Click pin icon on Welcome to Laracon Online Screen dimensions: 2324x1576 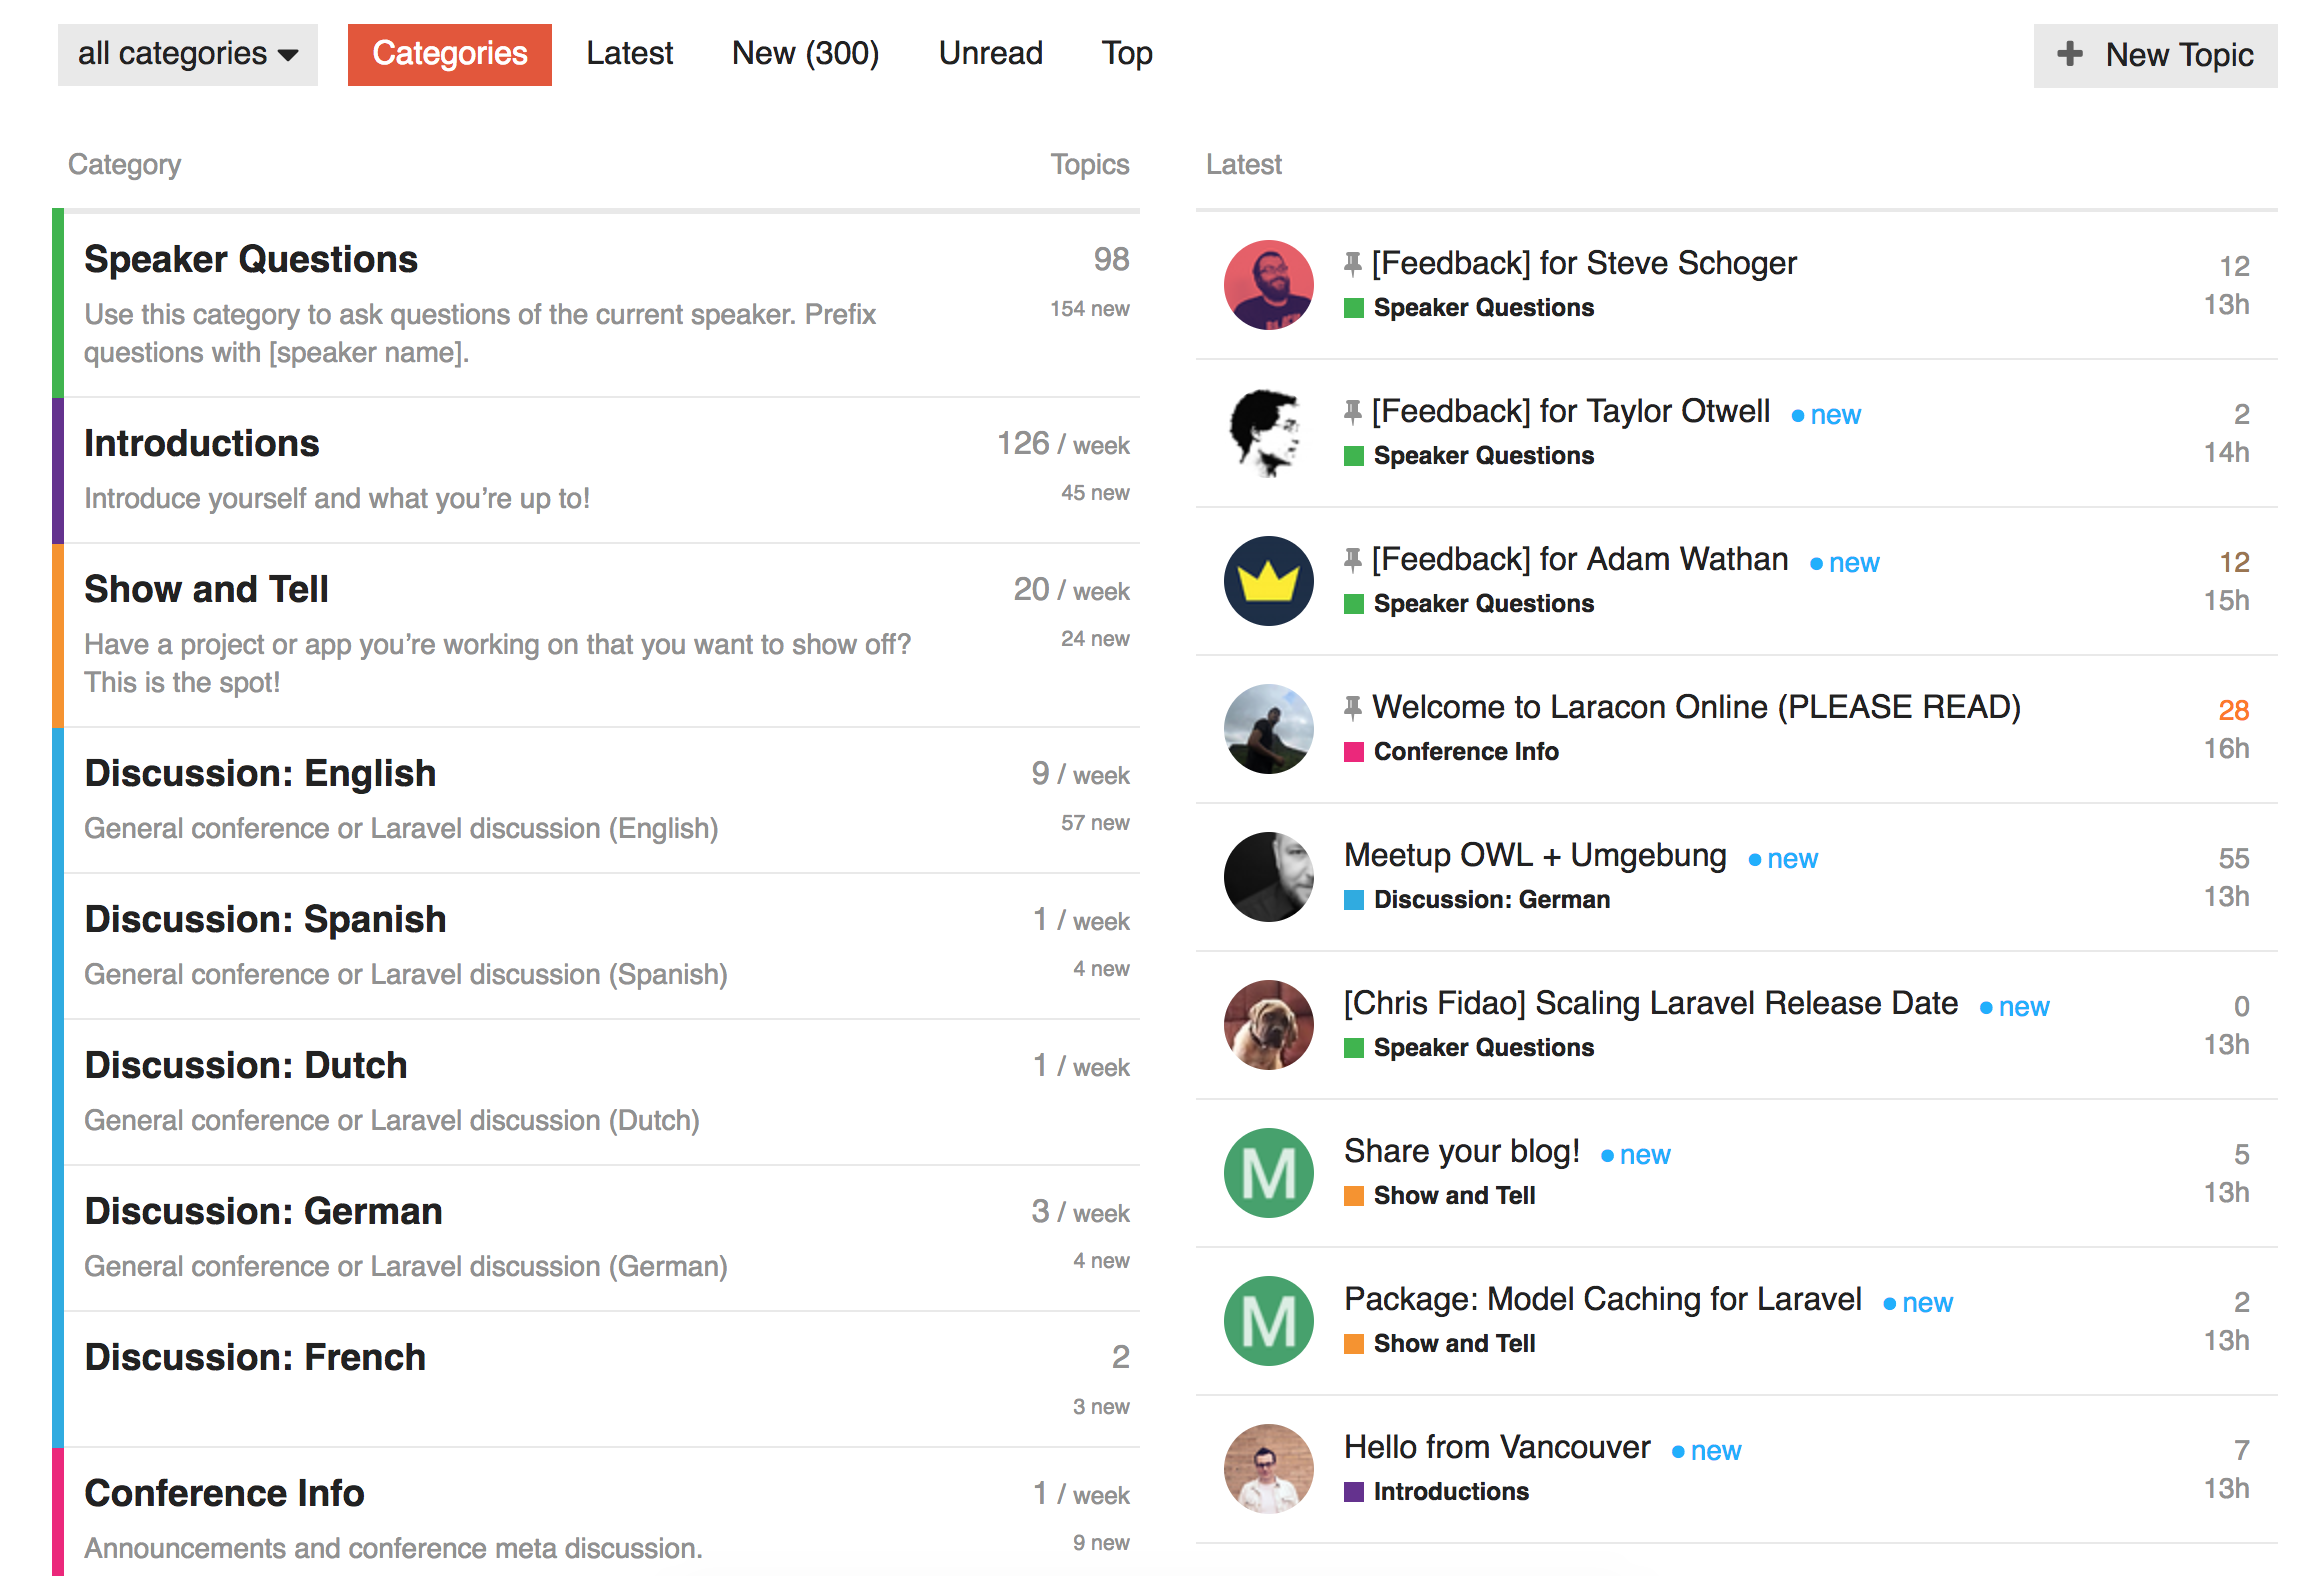[1353, 707]
